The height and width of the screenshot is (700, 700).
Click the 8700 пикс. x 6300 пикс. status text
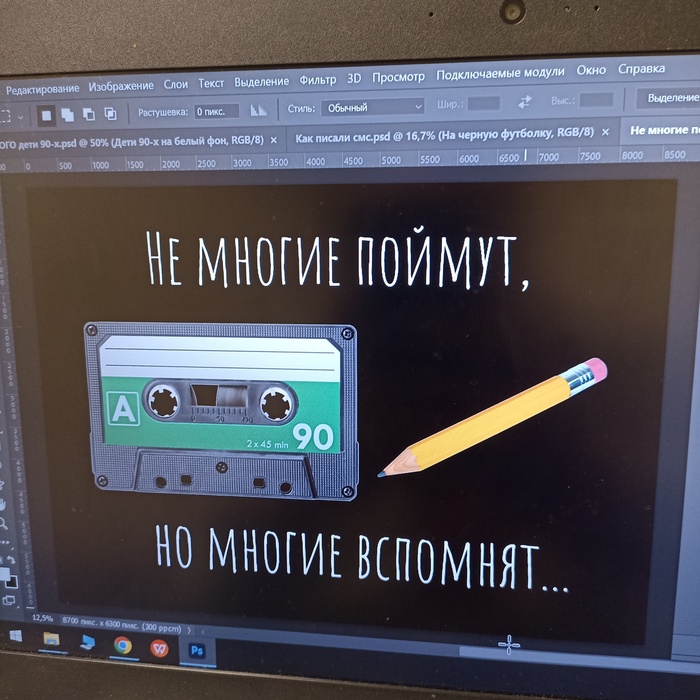click(121, 624)
